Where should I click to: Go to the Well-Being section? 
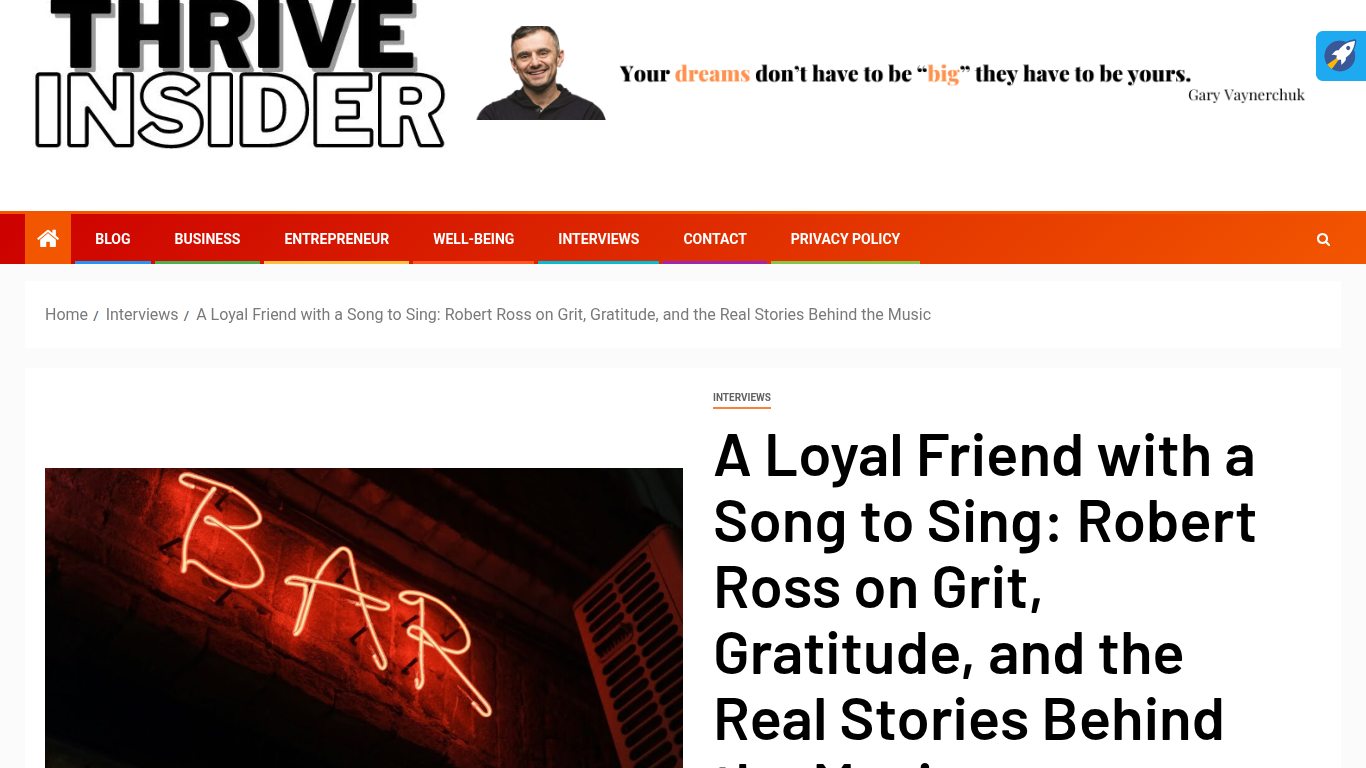pos(473,239)
